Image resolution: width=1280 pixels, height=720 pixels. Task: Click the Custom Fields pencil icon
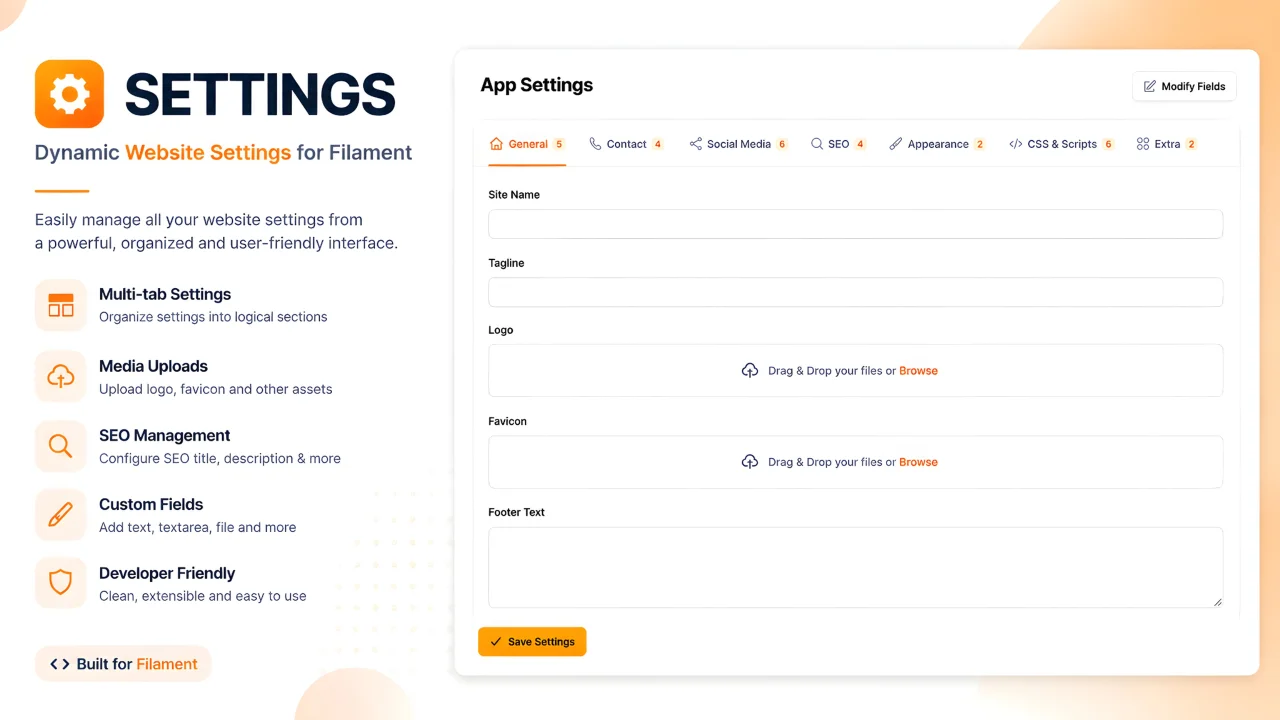tap(61, 515)
